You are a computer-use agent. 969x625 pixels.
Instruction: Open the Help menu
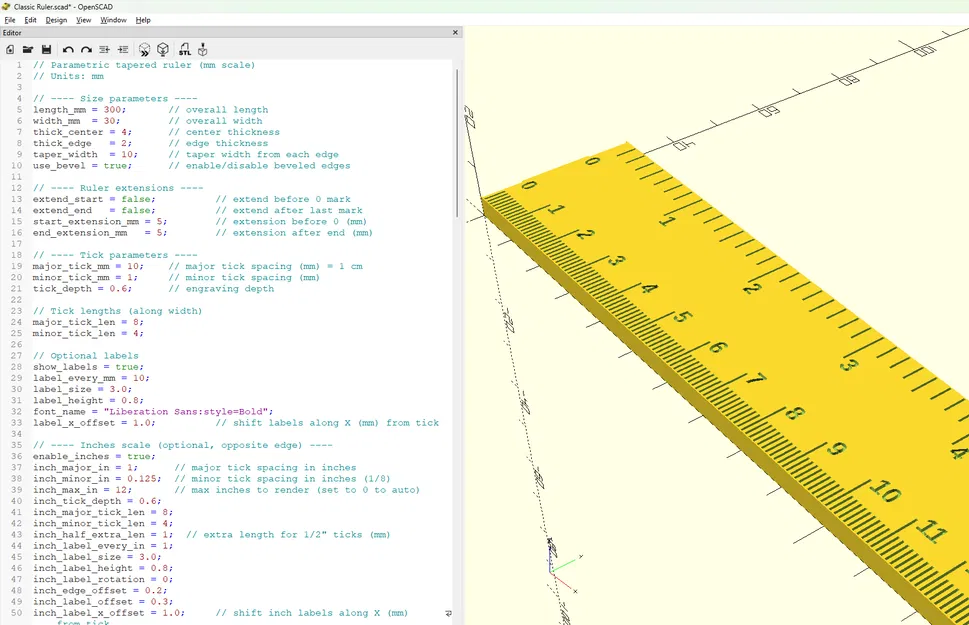coord(143,20)
